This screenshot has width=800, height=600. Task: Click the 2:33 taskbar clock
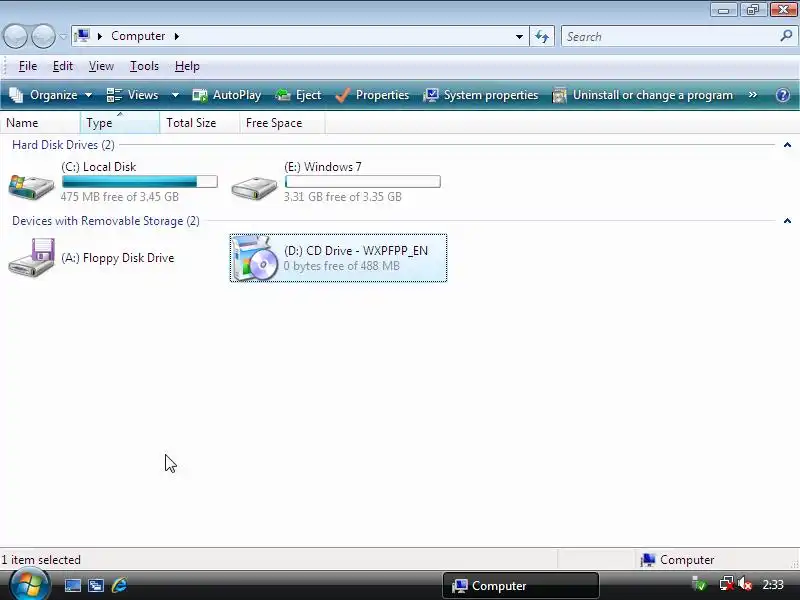[773, 585]
